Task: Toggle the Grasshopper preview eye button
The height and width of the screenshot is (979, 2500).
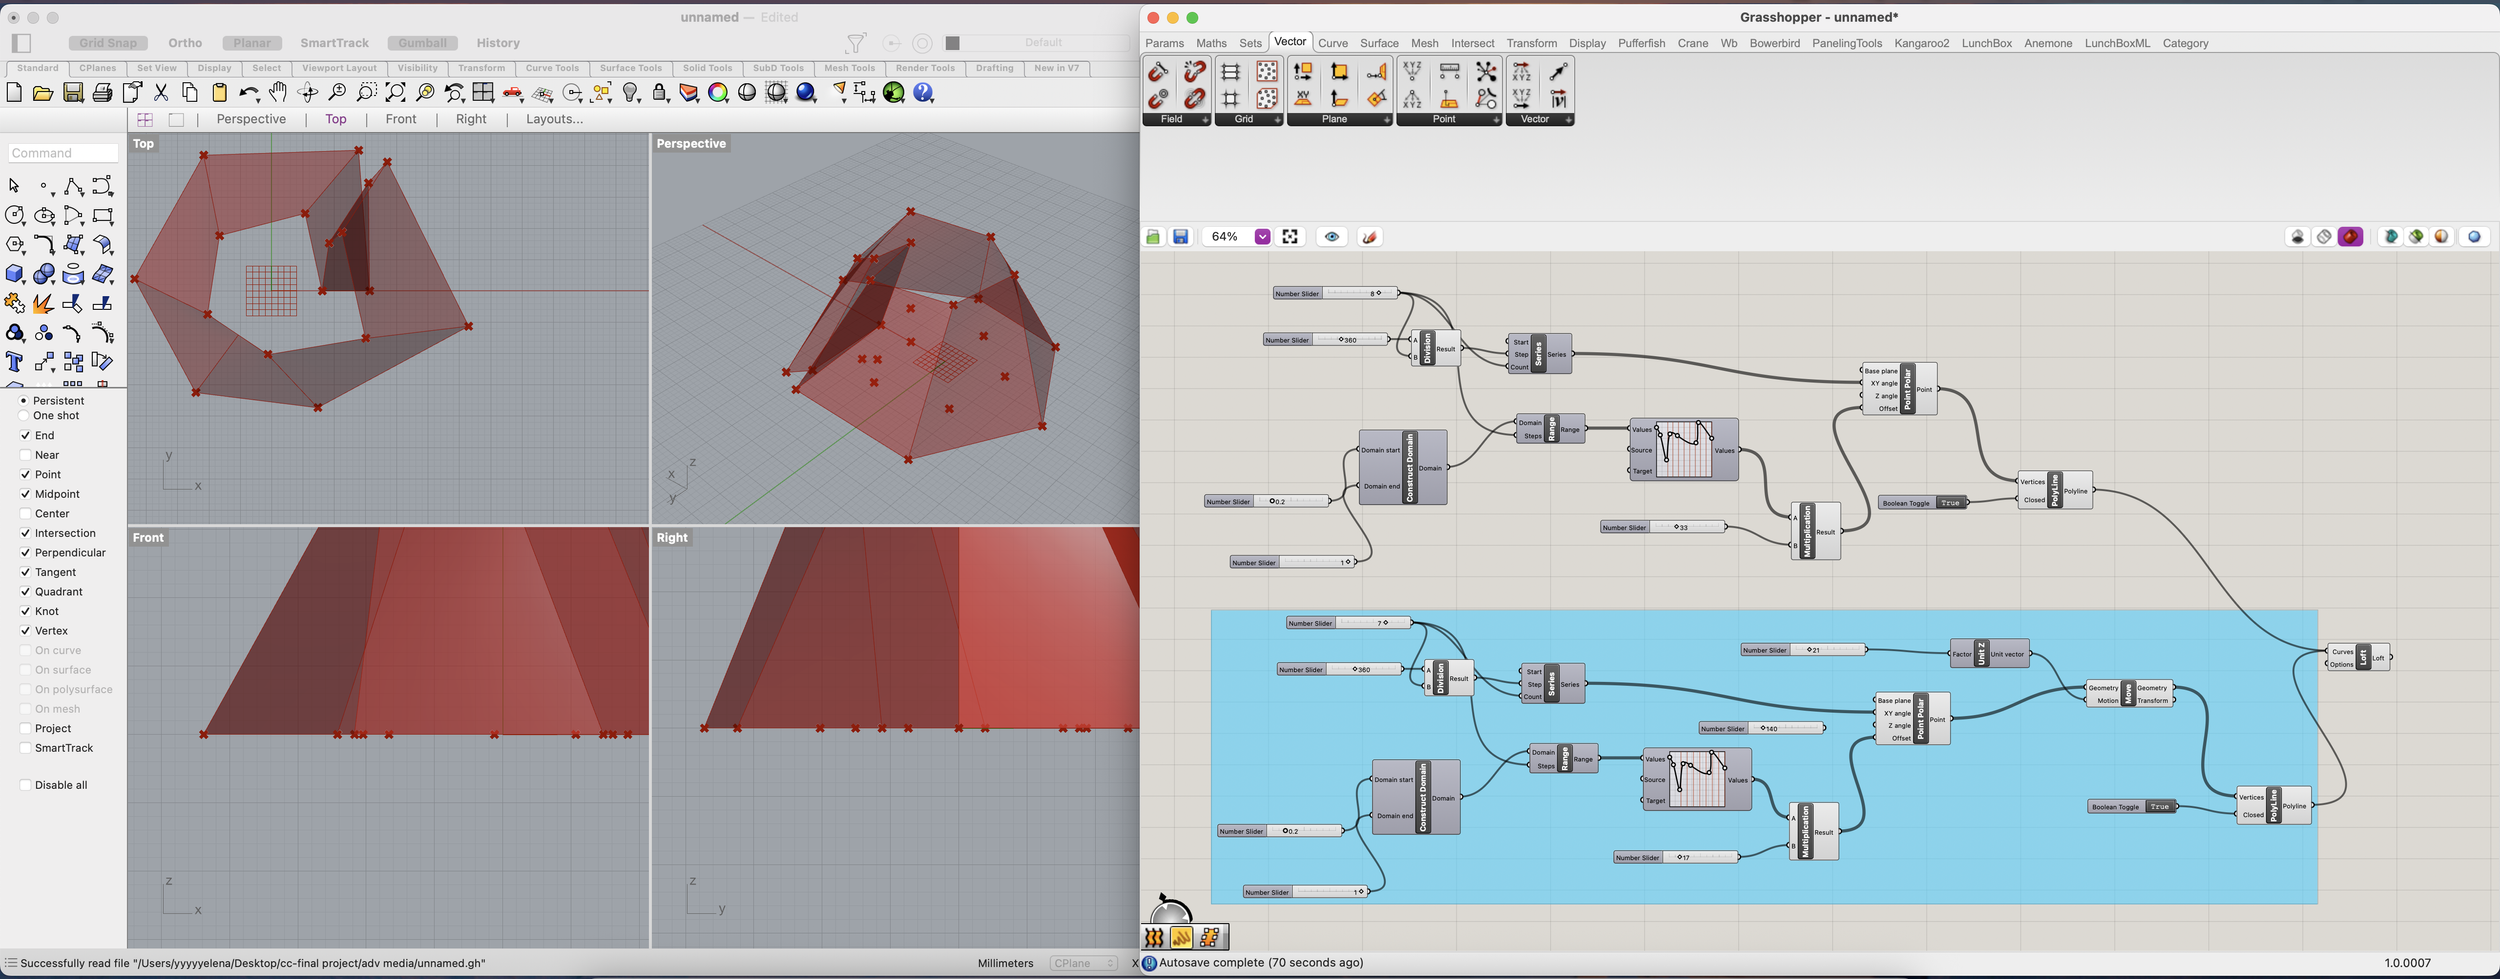Action: pyautogui.click(x=1331, y=237)
